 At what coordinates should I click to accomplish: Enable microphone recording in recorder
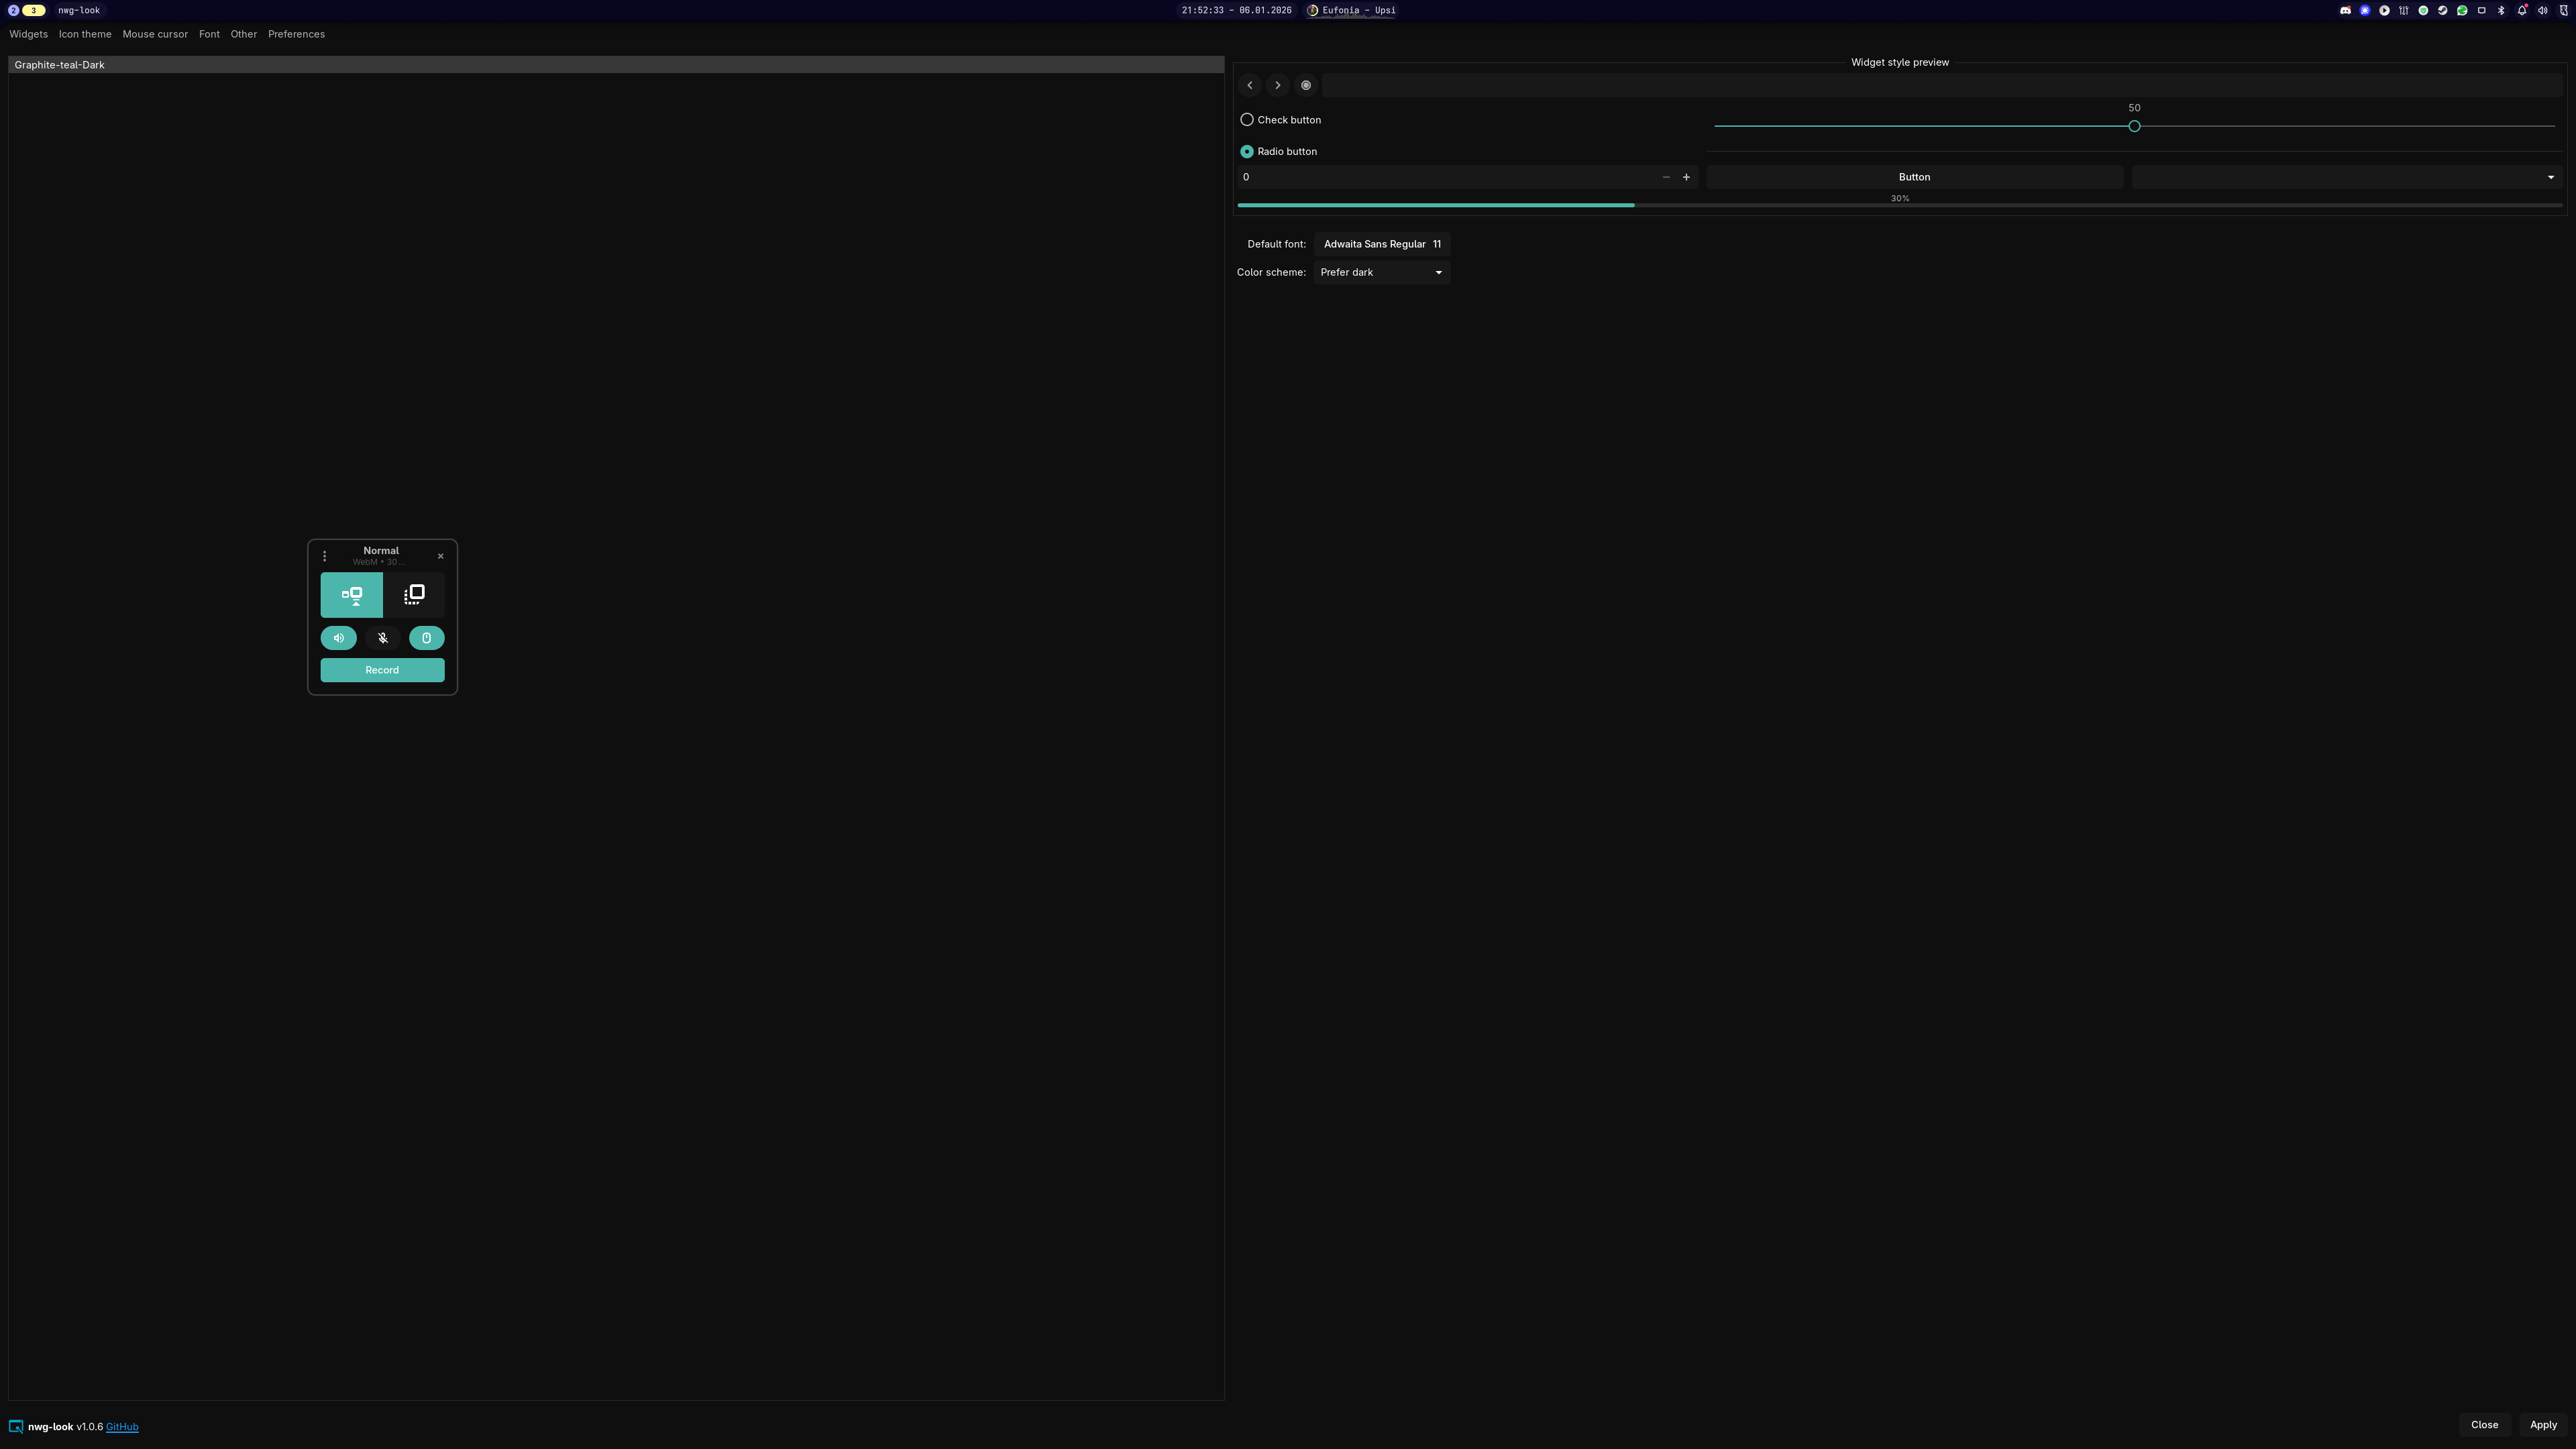click(x=382, y=638)
